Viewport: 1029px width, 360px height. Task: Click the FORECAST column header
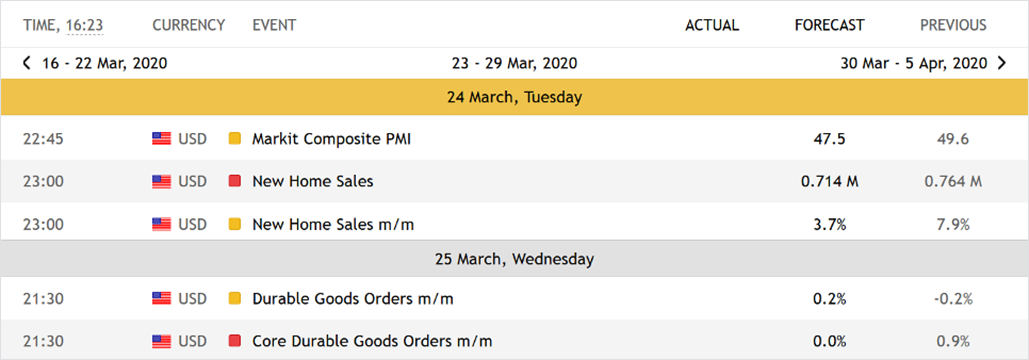click(830, 26)
